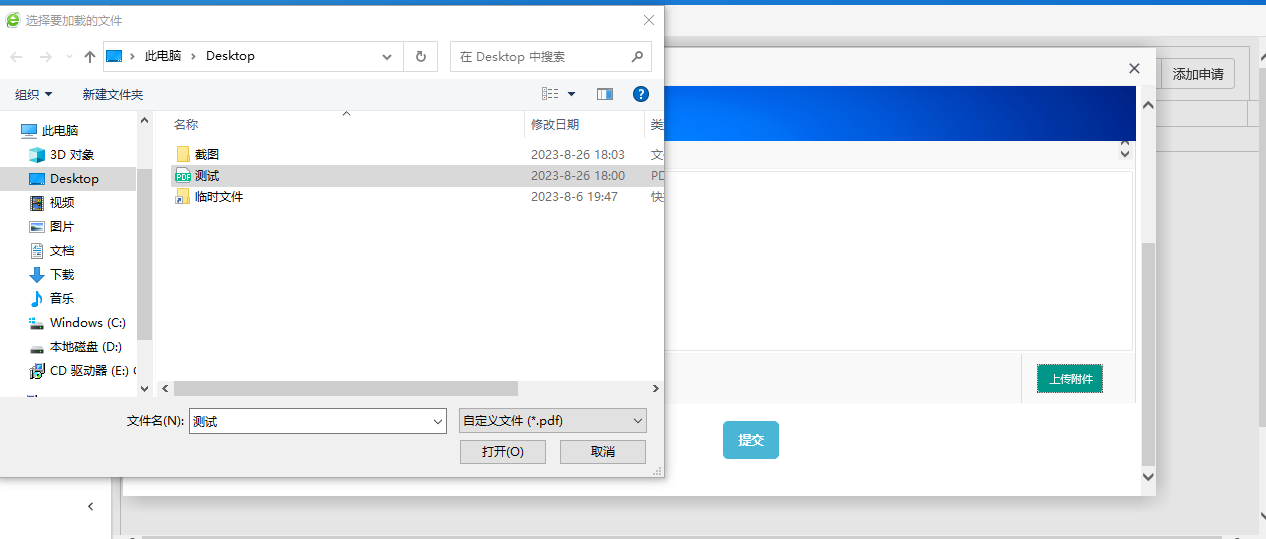Select Windows (C:) in navigation tree
The image size is (1266, 539).
click(x=87, y=323)
